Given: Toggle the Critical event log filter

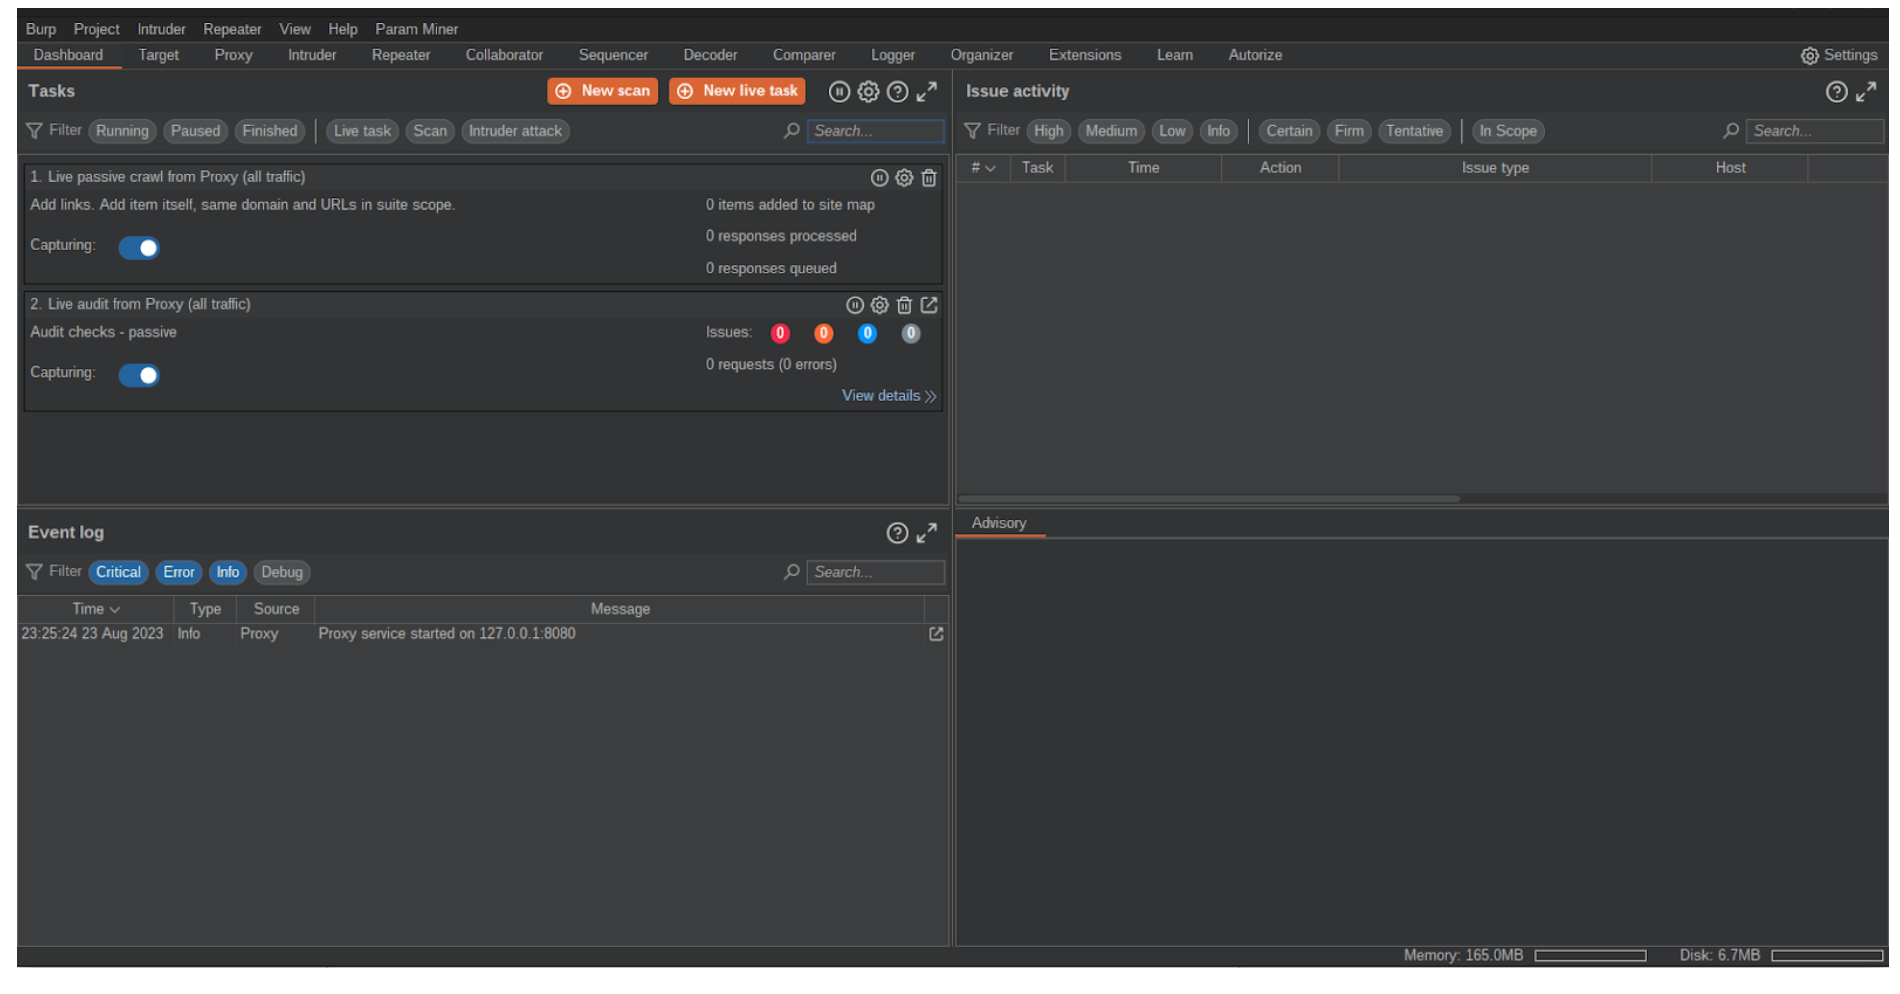Looking at the screenshot, I should 118,572.
